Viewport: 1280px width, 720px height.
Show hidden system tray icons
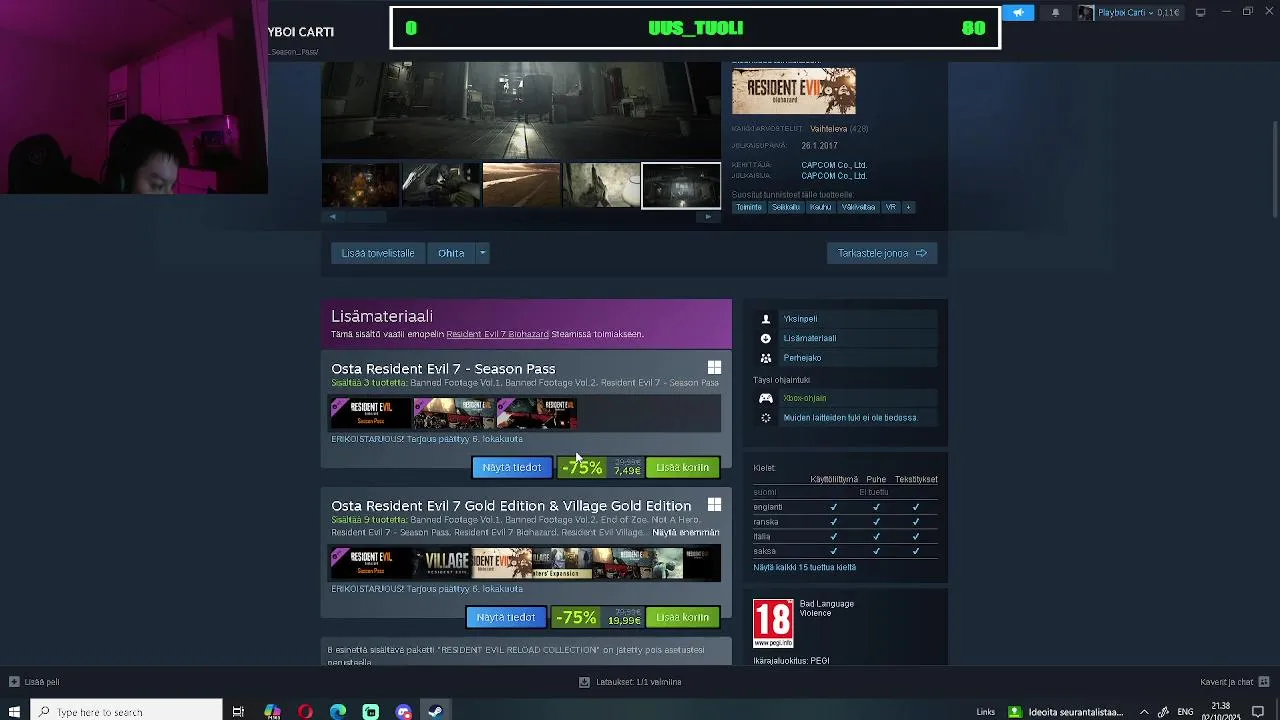tap(1144, 712)
